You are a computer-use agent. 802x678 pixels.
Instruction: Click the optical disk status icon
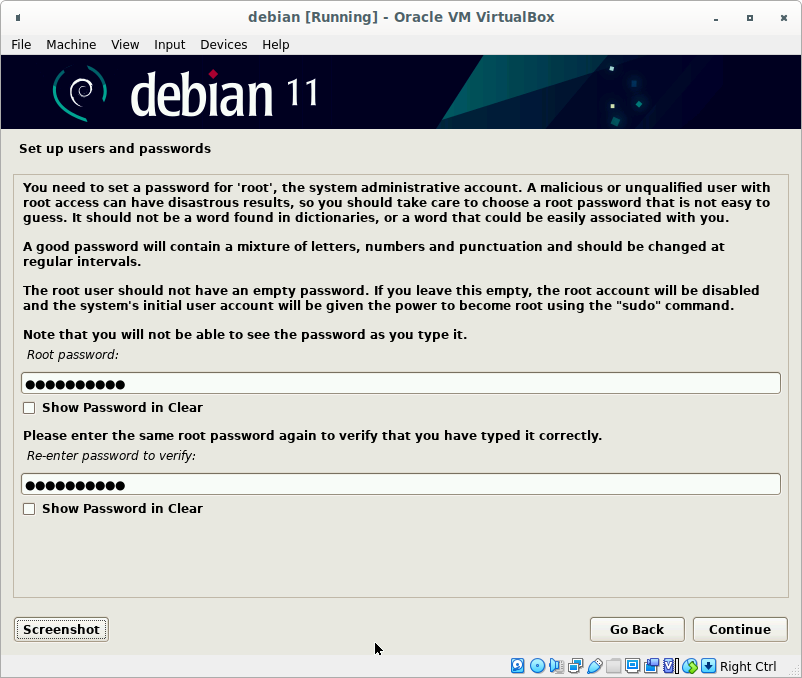coord(537,666)
